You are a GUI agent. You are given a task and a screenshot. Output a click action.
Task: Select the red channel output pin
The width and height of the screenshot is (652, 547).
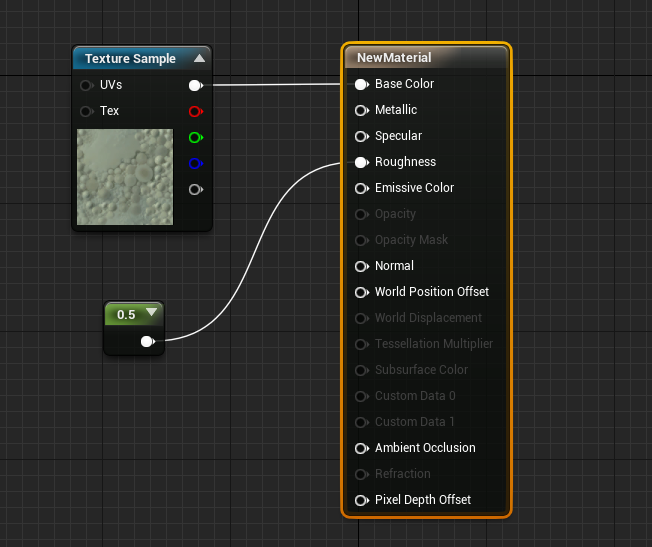[195, 111]
